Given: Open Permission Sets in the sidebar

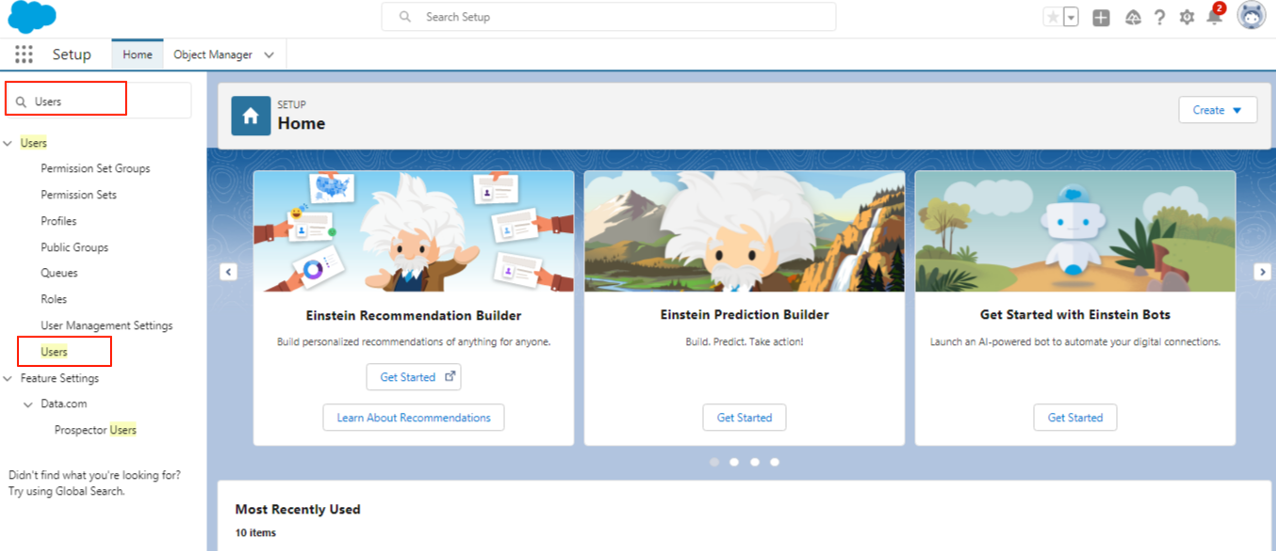Looking at the screenshot, I should click(x=78, y=195).
